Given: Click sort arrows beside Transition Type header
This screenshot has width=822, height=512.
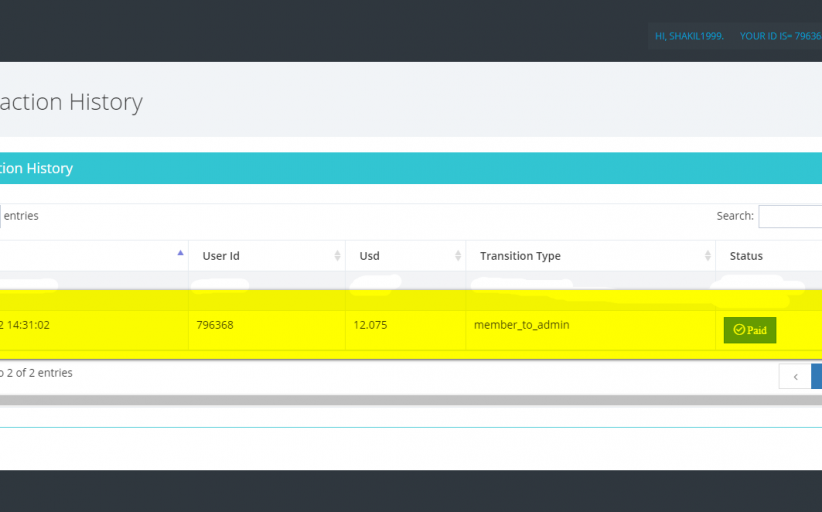Looking at the screenshot, I should pos(707,256).
